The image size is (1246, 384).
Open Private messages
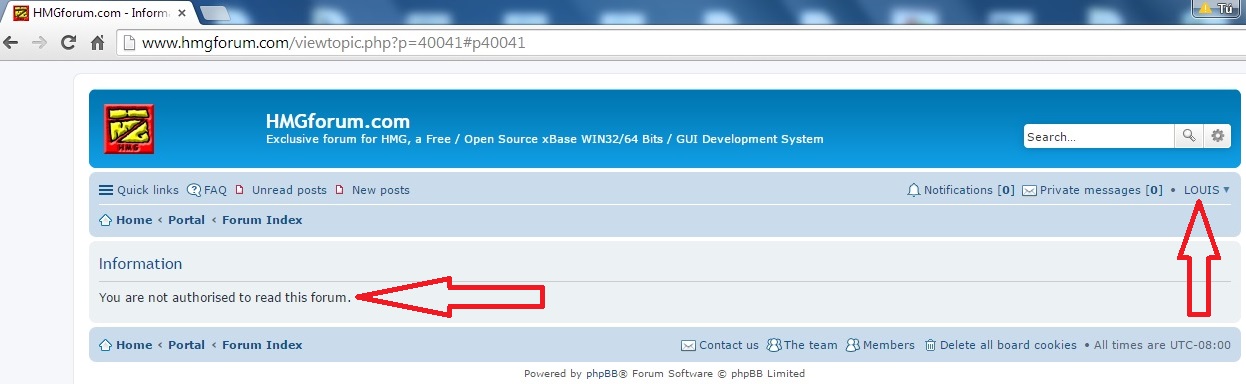coord(1093,190)
